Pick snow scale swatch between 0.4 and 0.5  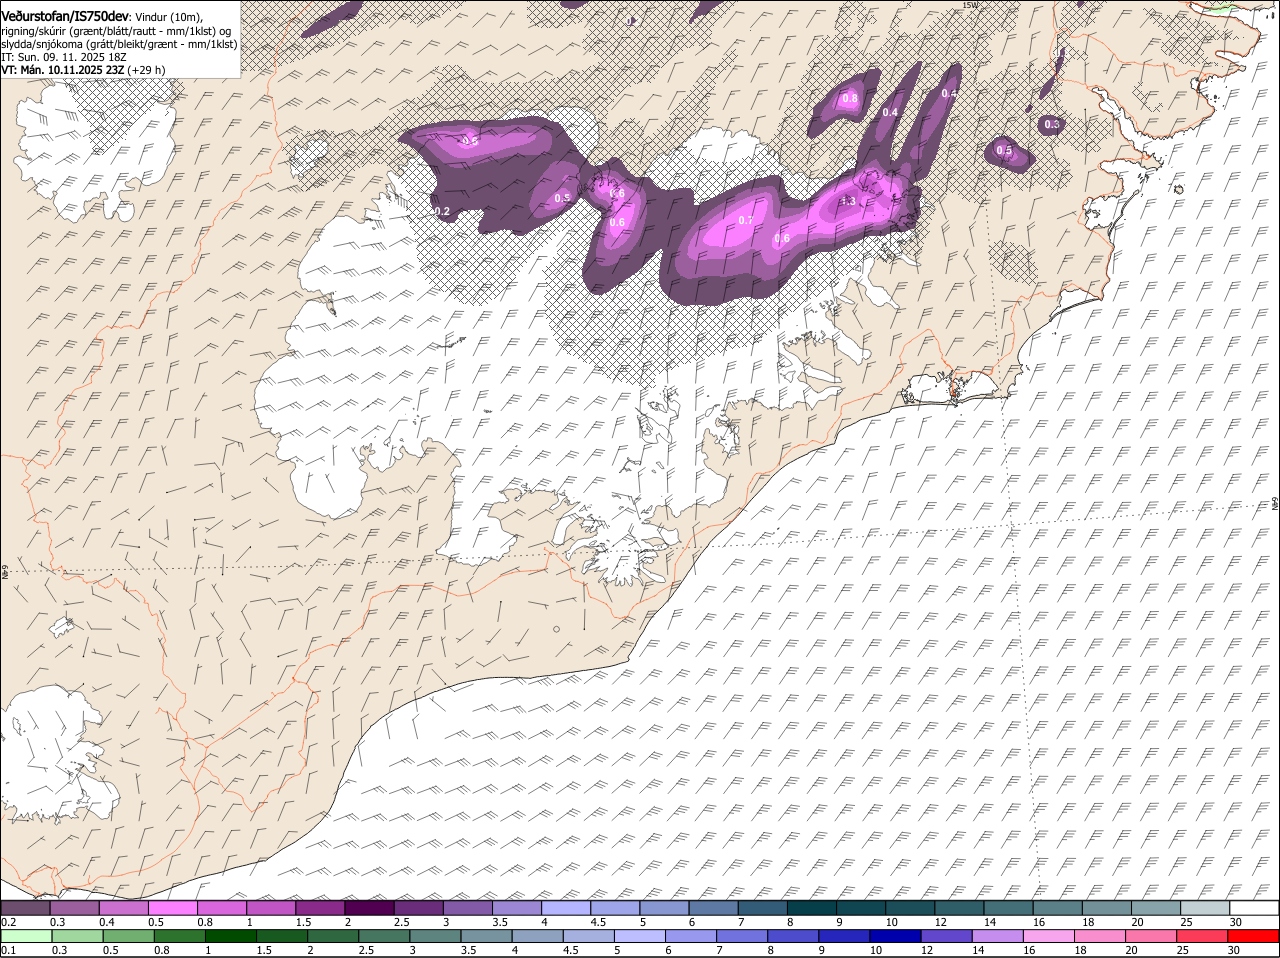coord(124,908)
